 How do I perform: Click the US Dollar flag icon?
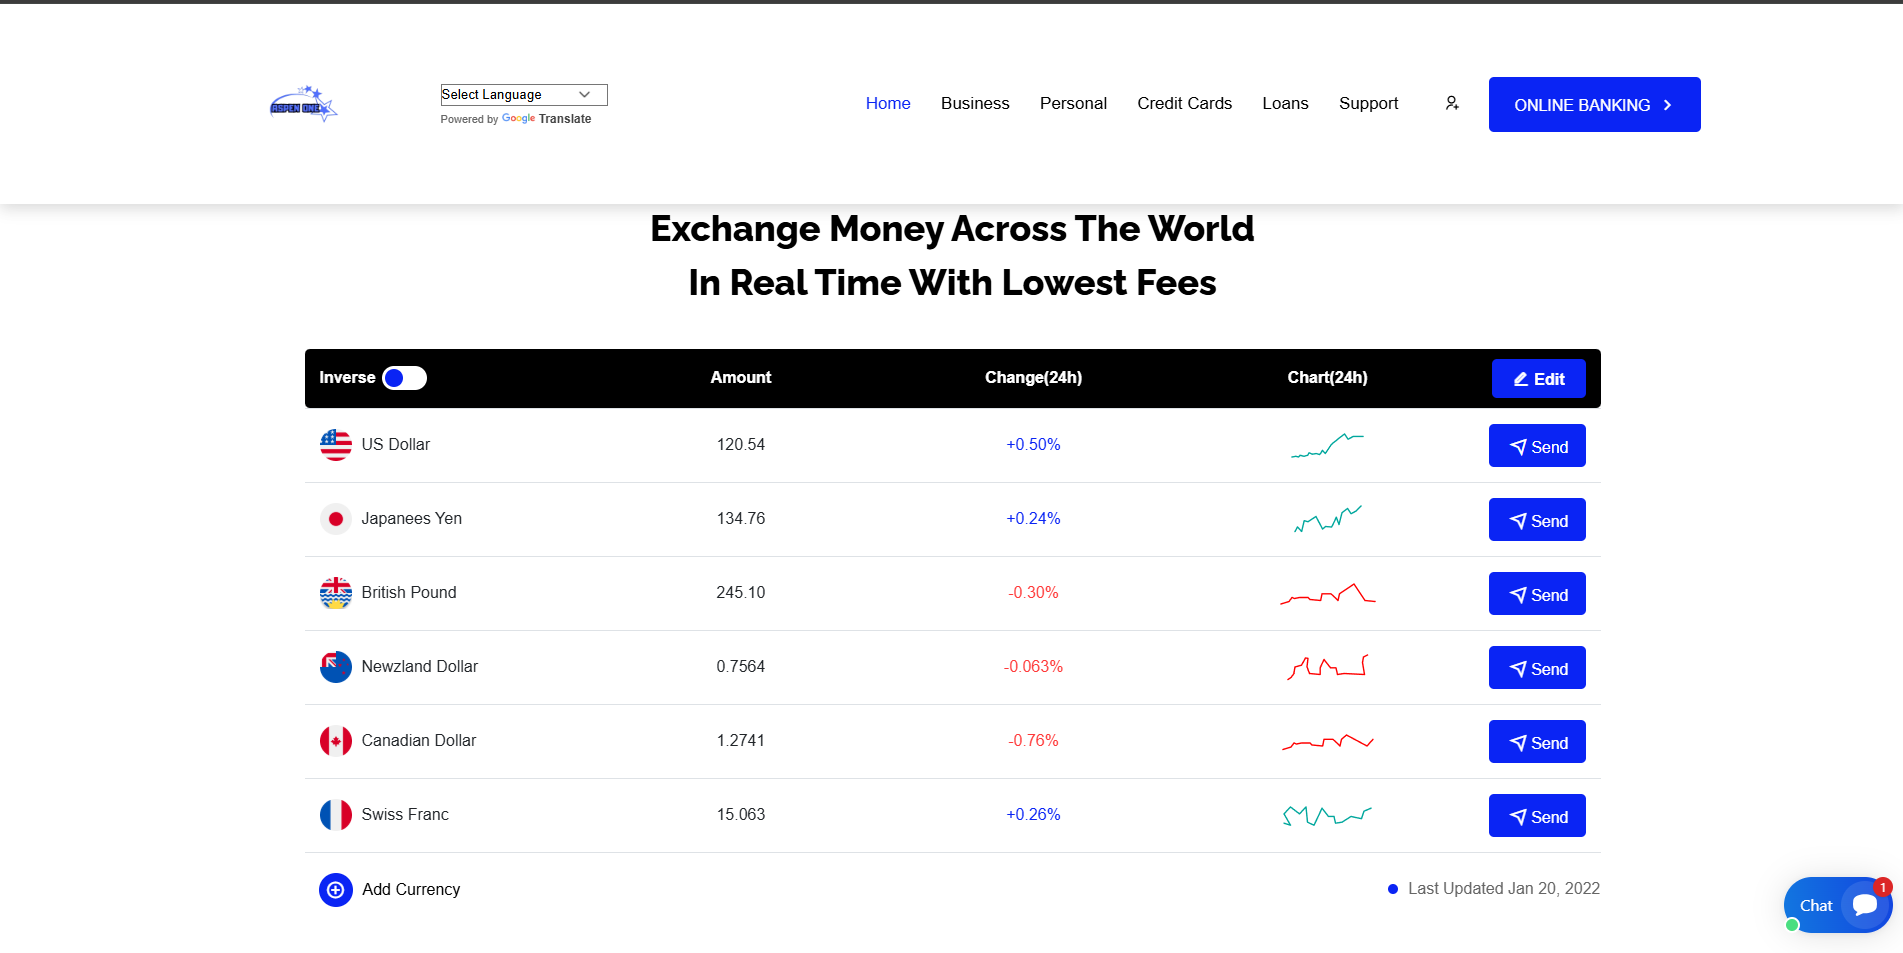point(335,445)
